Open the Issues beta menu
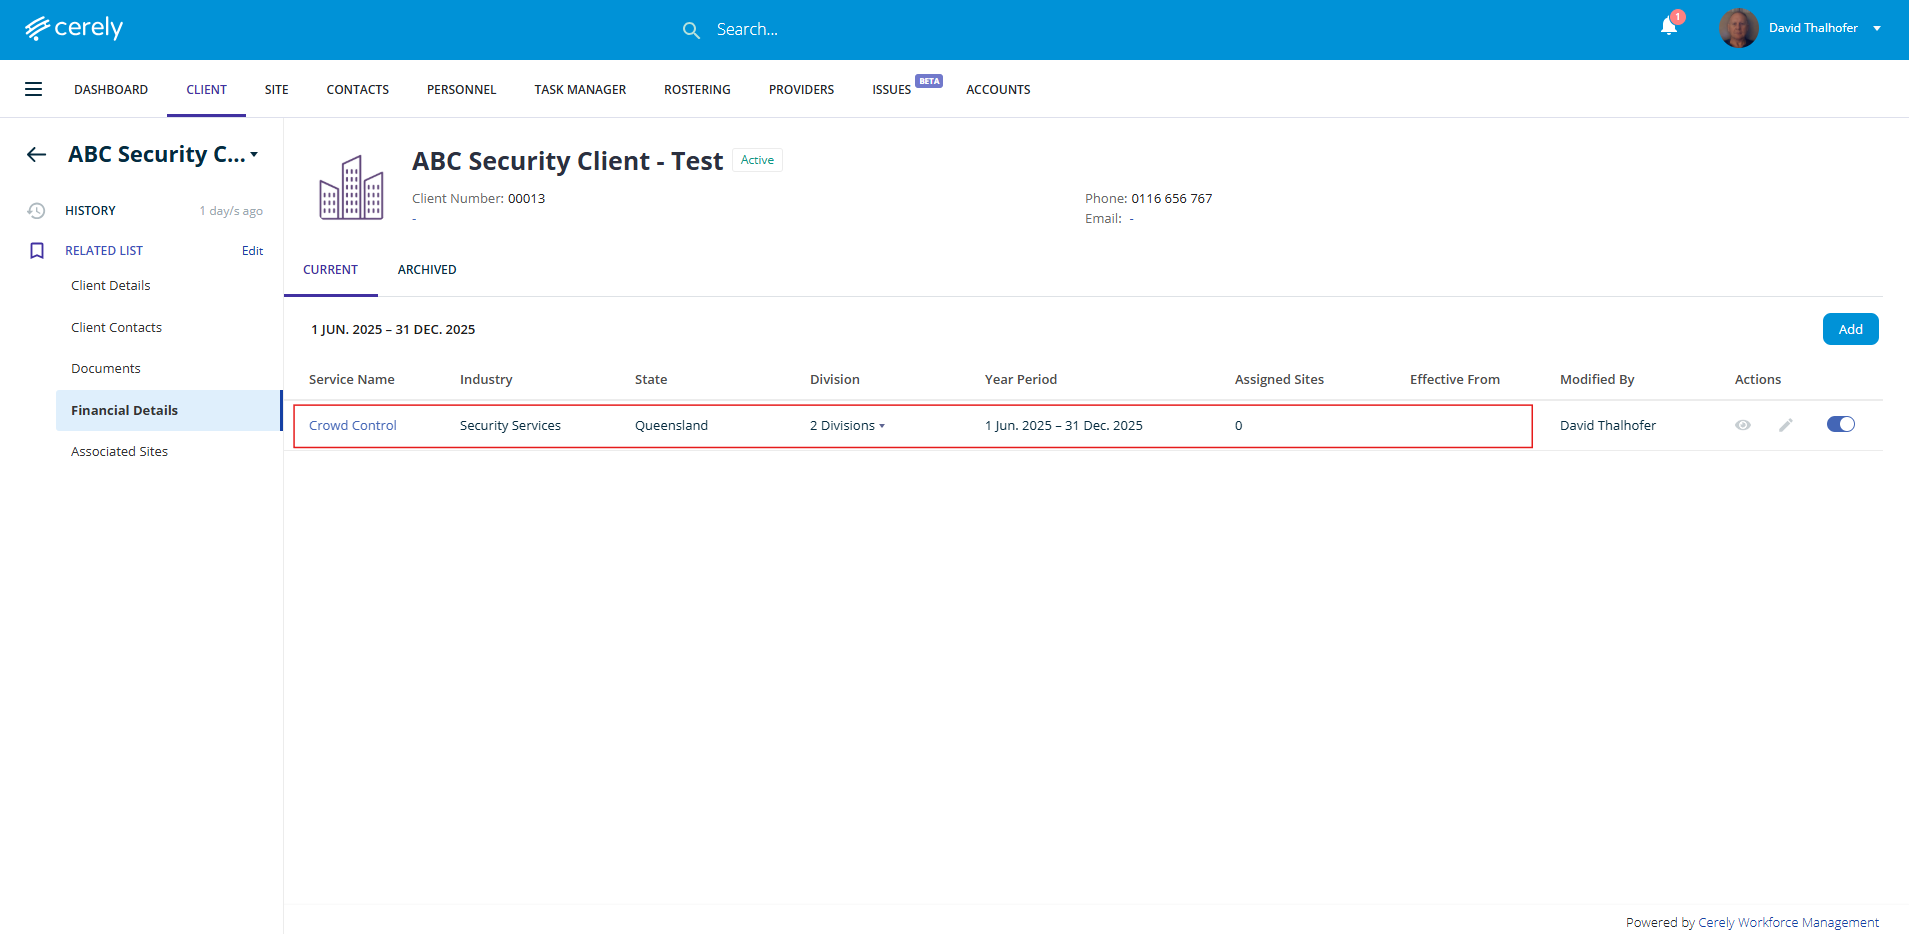This screenshot has width=1909, height=934. tap(891, 89)
